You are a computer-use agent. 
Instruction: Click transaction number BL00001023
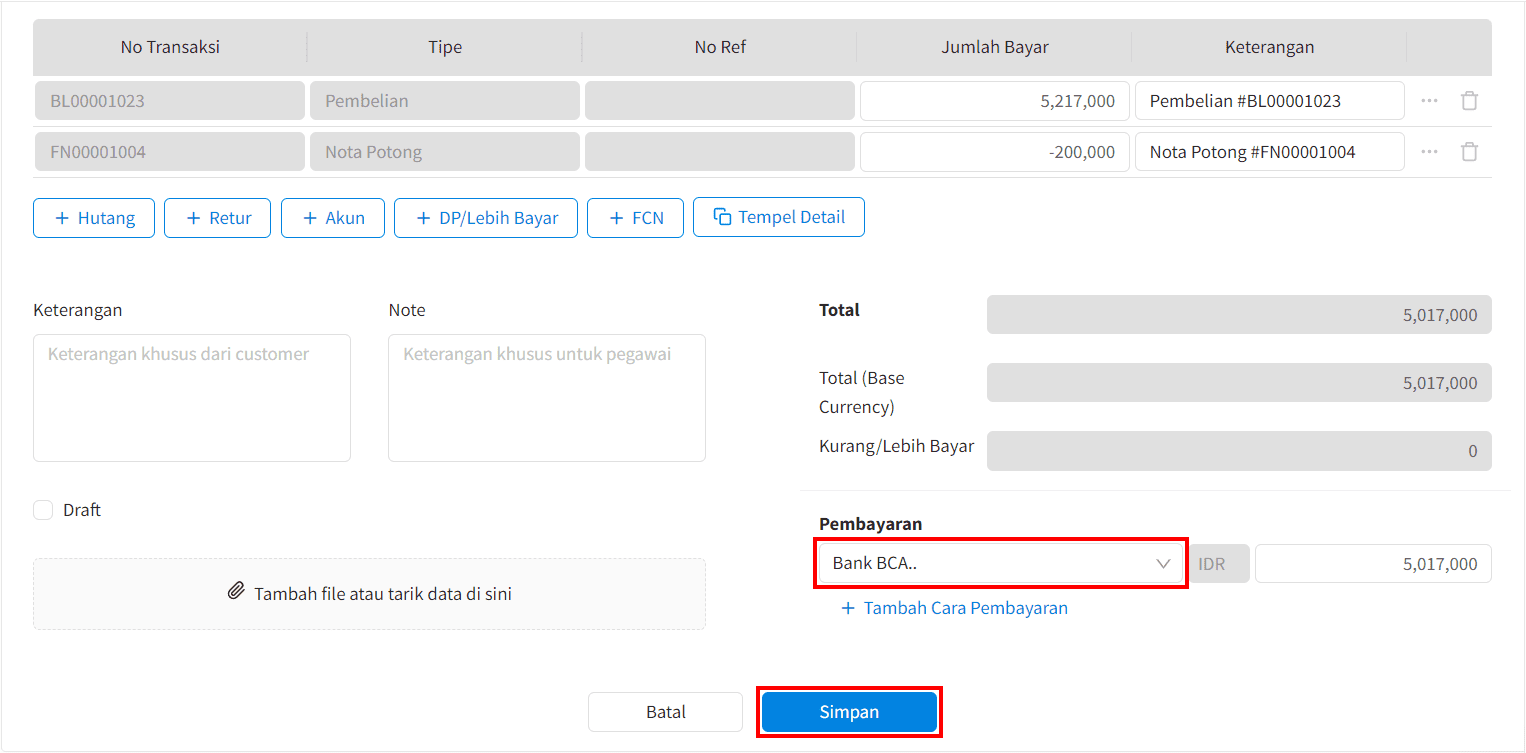170,101
